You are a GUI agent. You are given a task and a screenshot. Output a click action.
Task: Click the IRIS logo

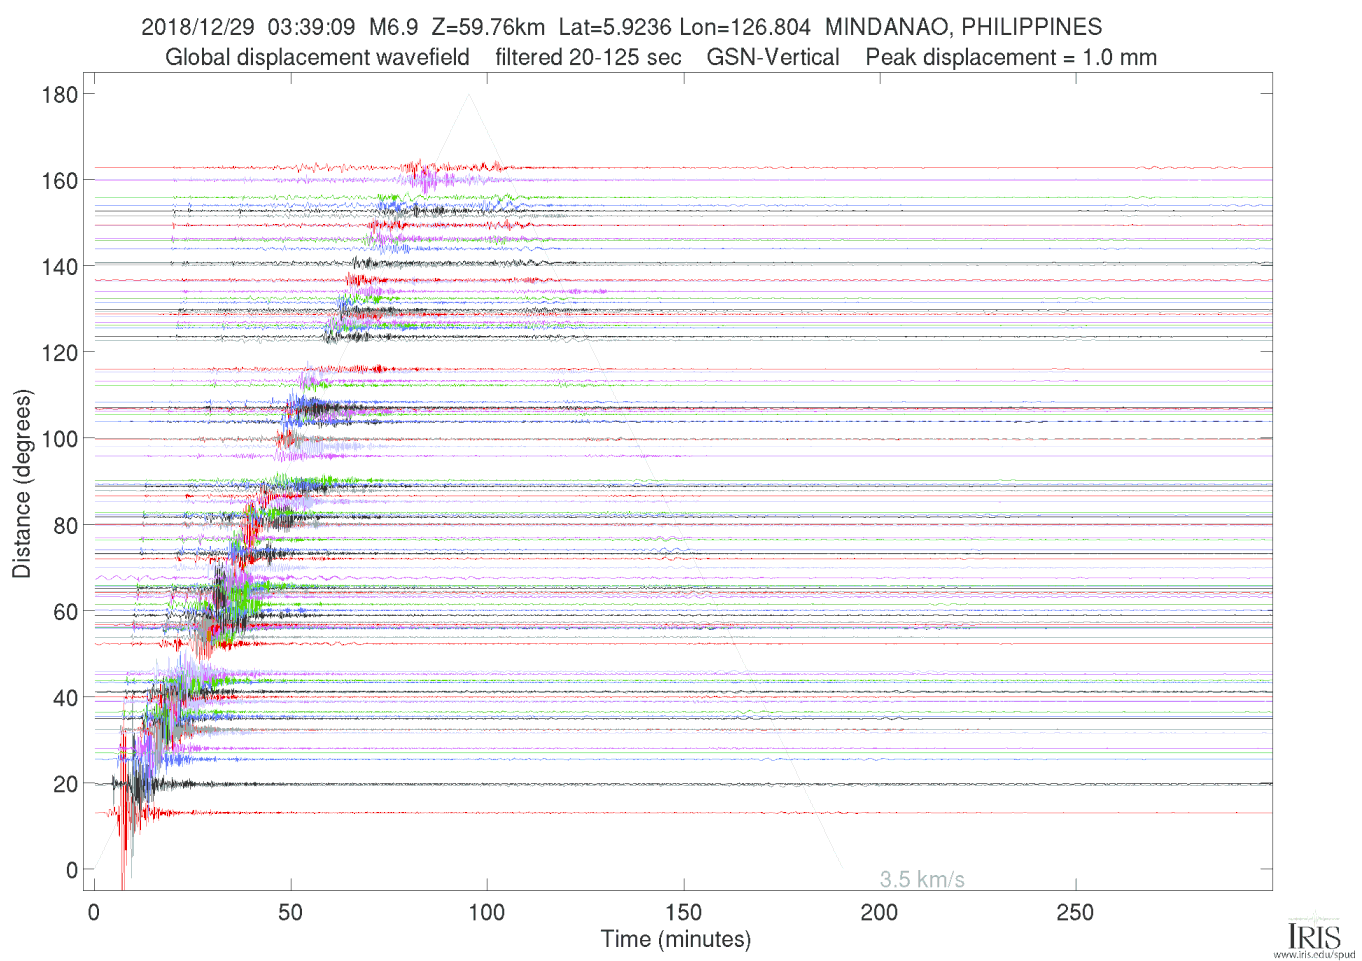1314,934
